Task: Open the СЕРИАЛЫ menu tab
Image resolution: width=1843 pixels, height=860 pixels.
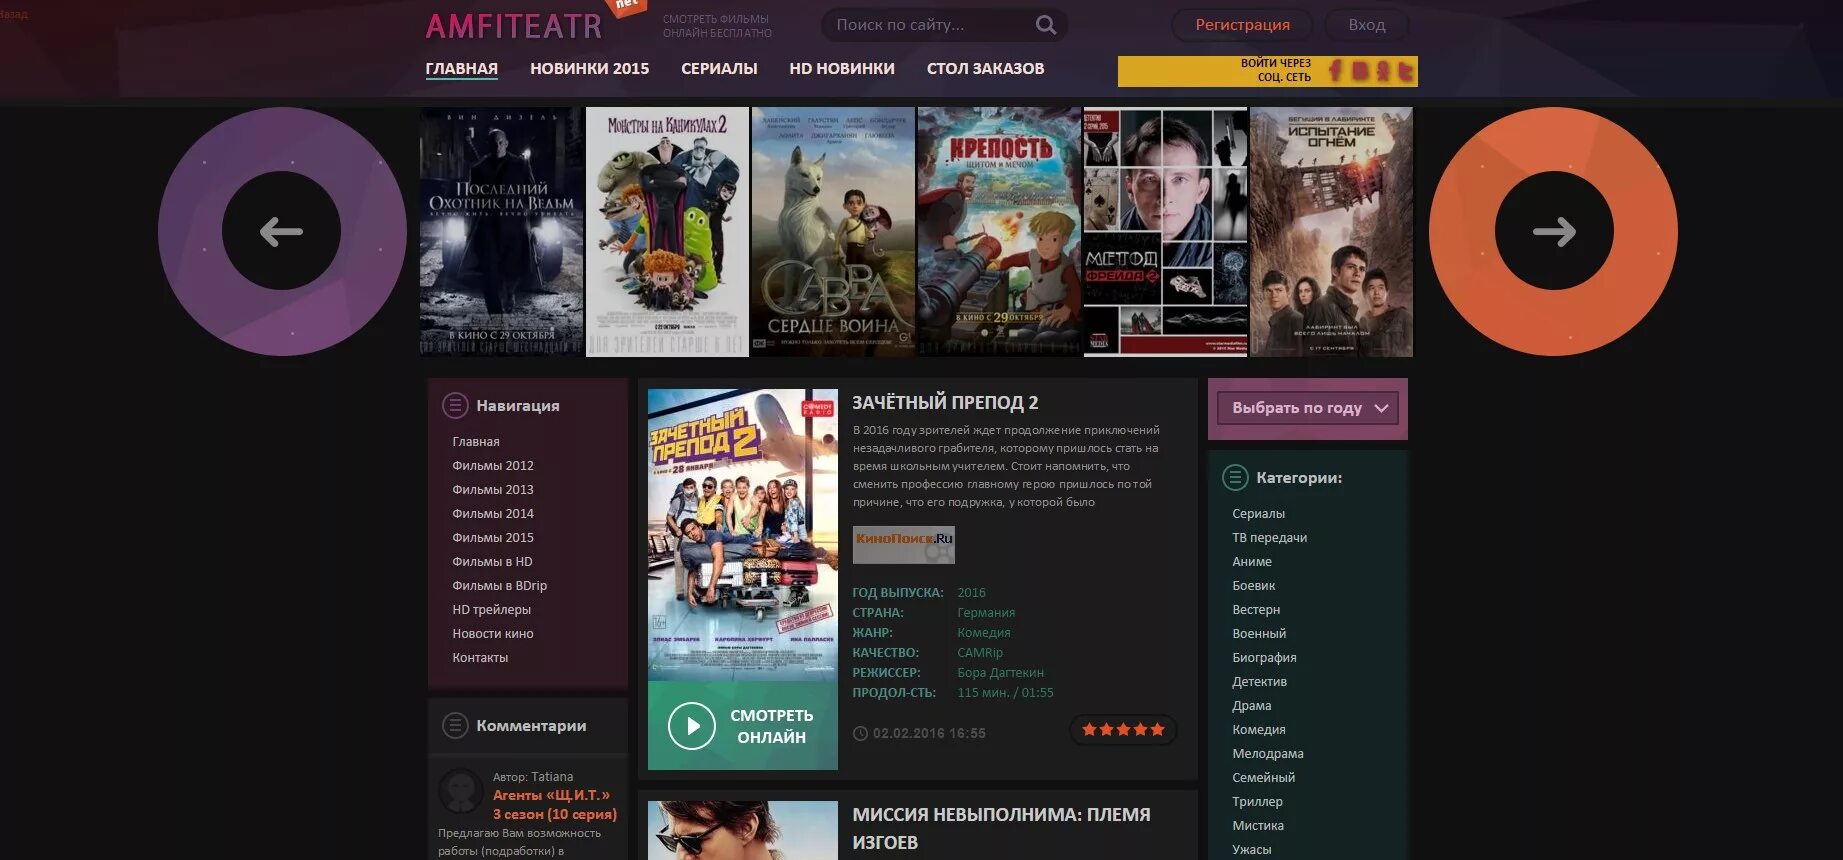Action: [x=719, y=69]
